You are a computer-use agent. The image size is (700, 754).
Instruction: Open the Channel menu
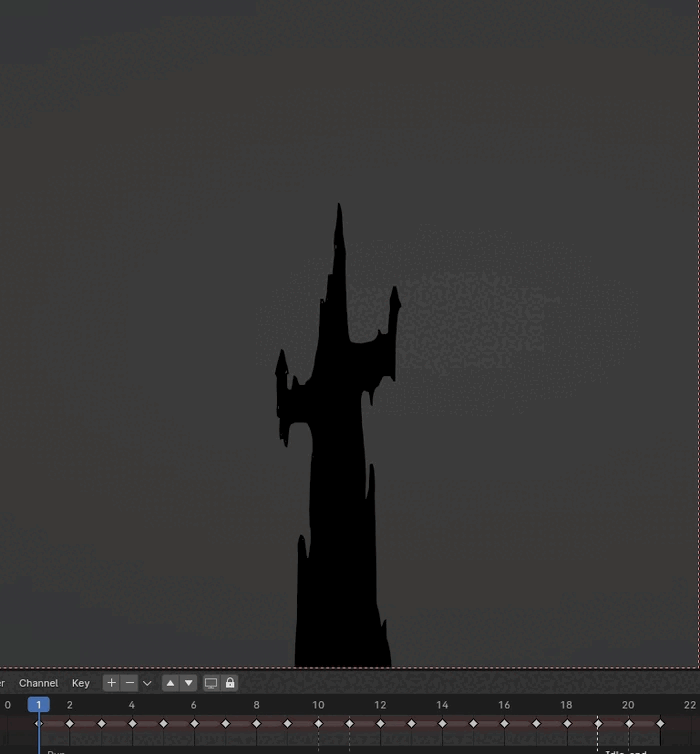click(x=38, y=683)
